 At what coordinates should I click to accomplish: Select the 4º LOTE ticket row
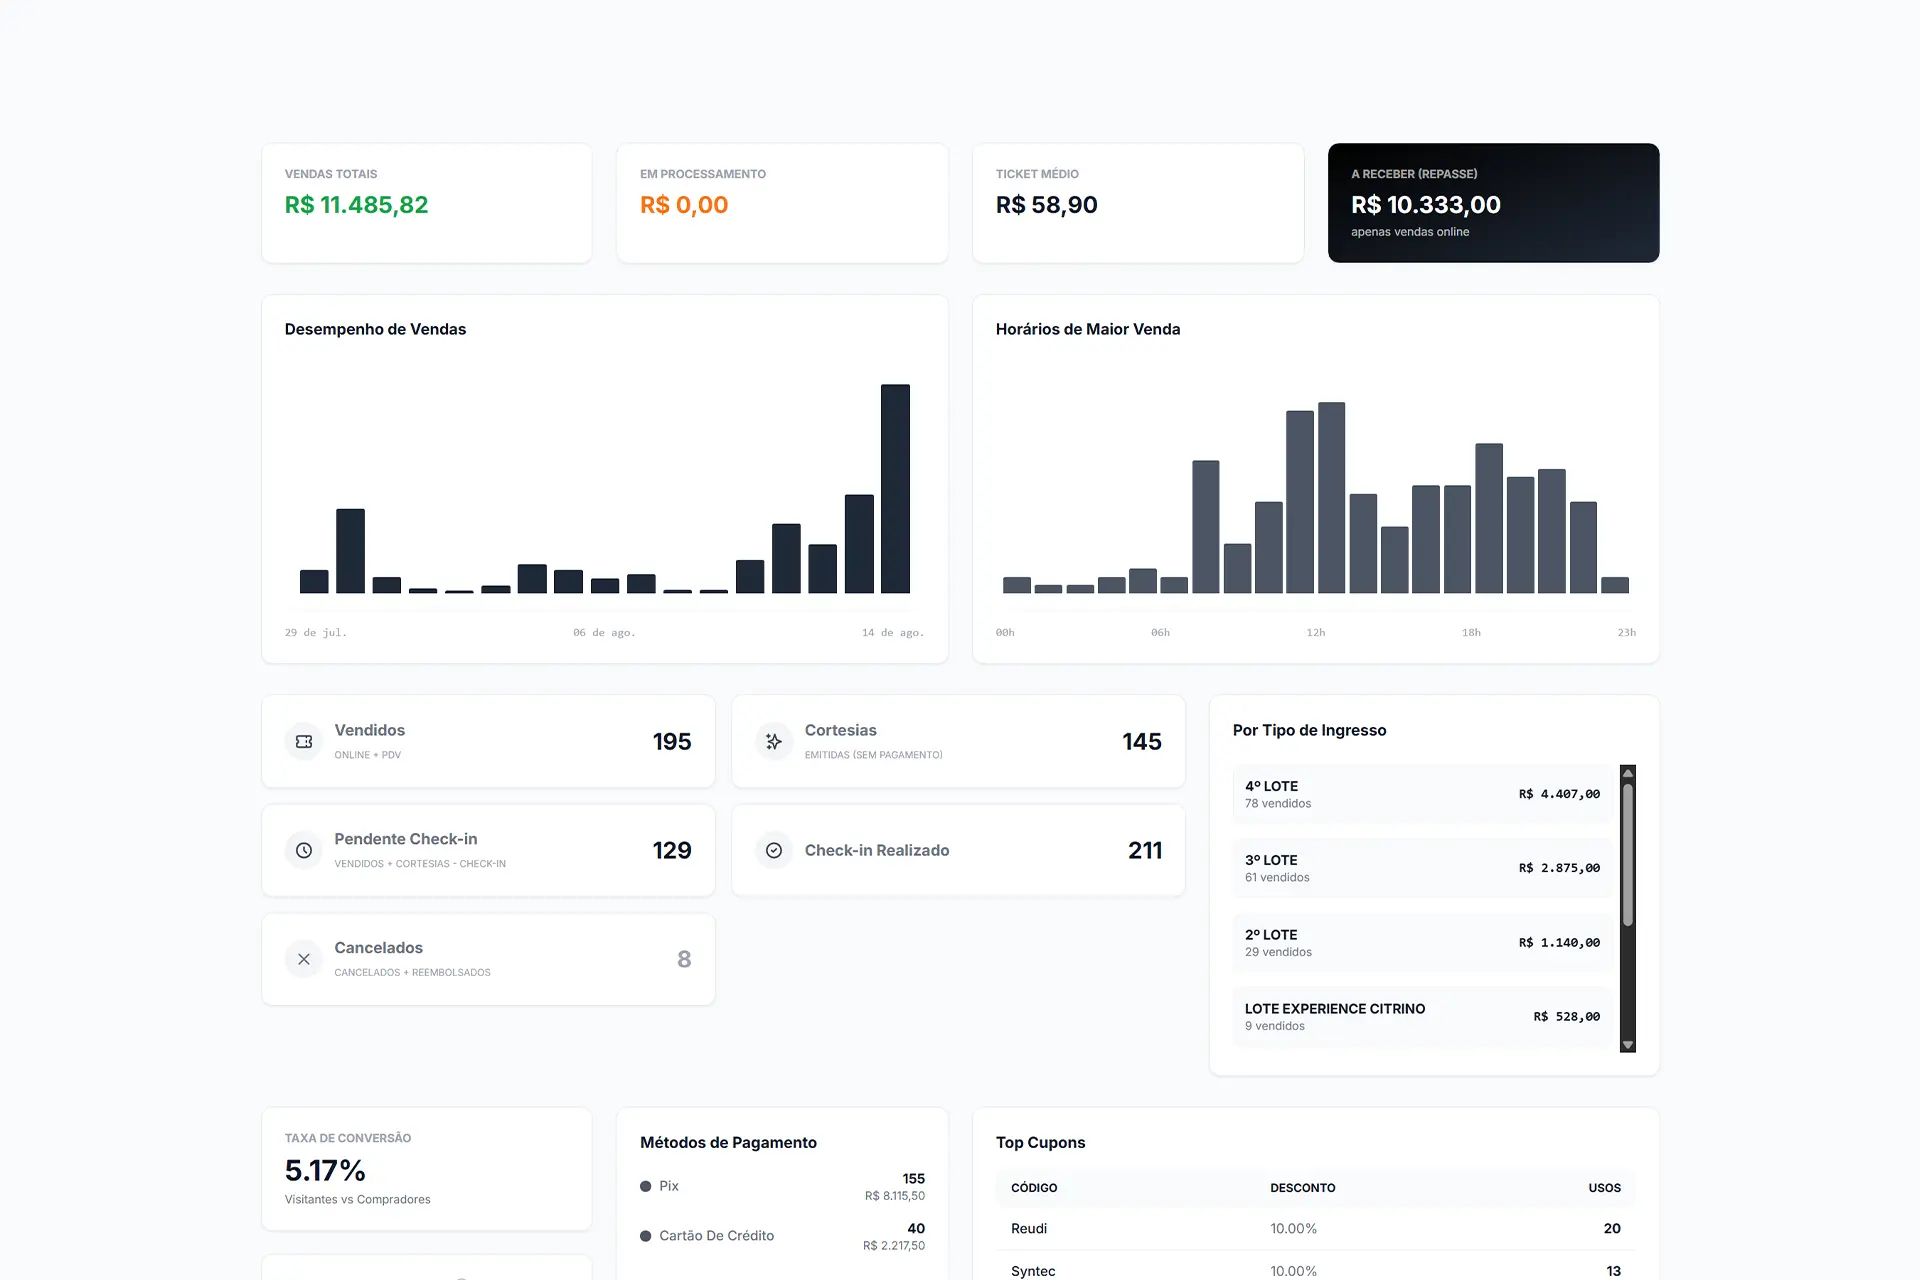(1422, 794)
